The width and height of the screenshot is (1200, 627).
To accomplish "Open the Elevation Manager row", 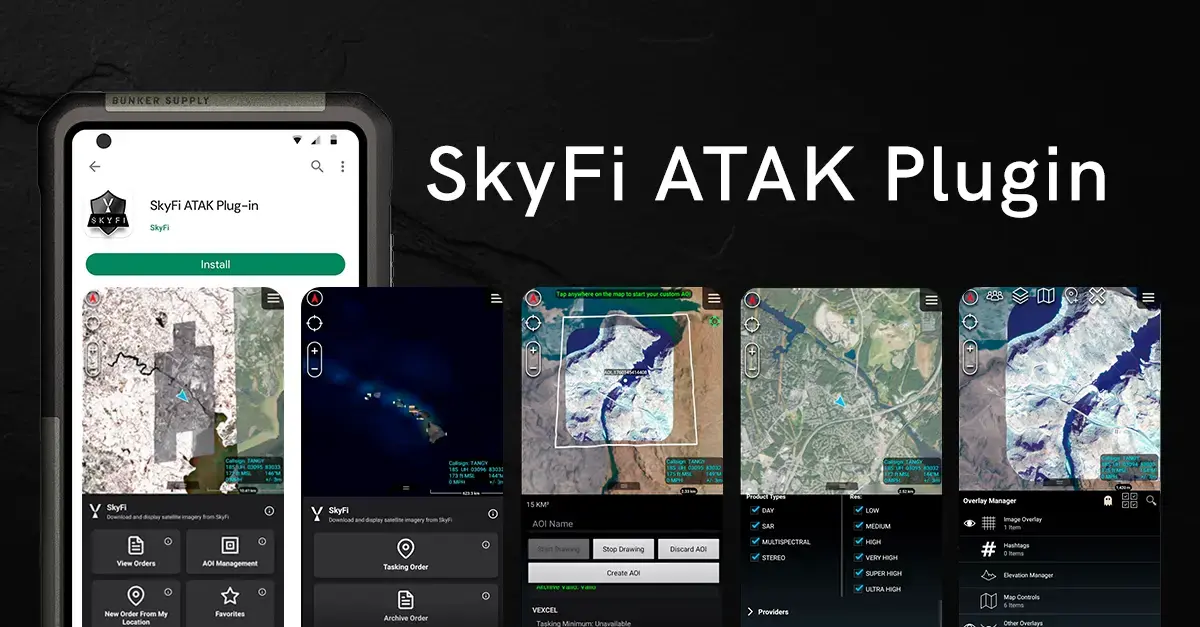I will (1060, 575).
